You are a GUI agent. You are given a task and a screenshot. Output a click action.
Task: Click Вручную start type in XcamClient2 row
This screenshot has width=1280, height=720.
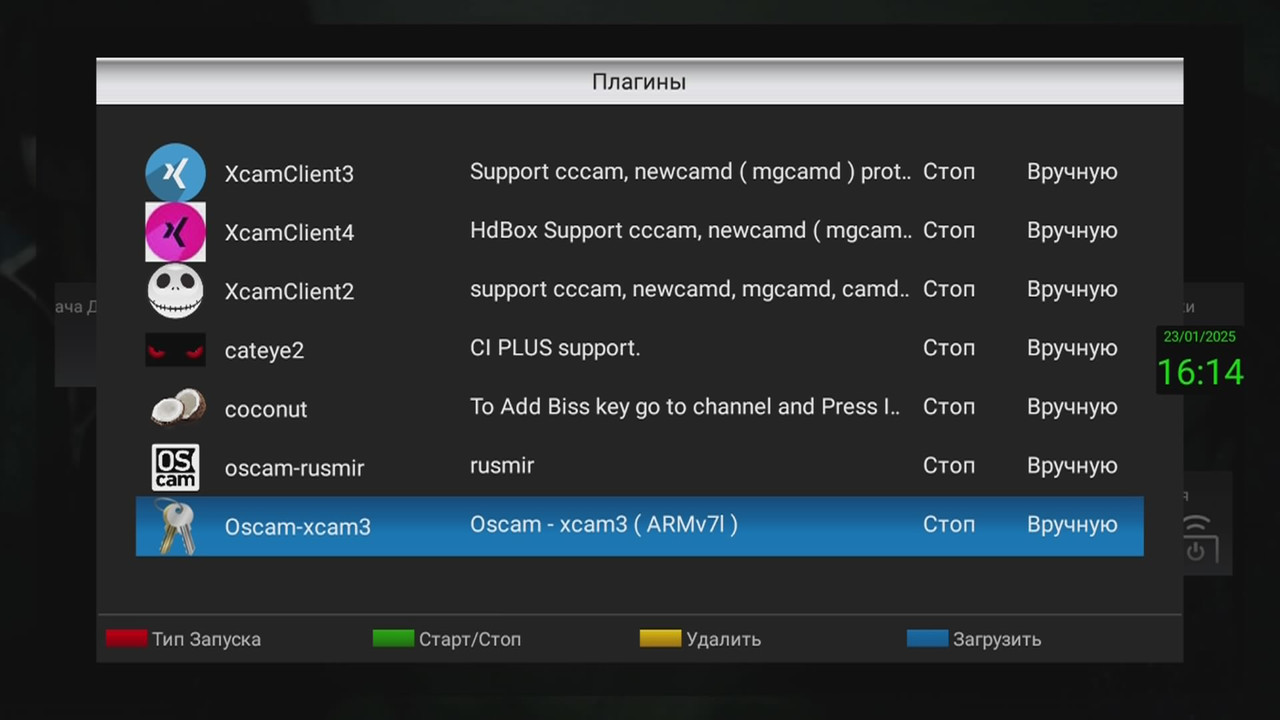click(x=1072, y=291)
